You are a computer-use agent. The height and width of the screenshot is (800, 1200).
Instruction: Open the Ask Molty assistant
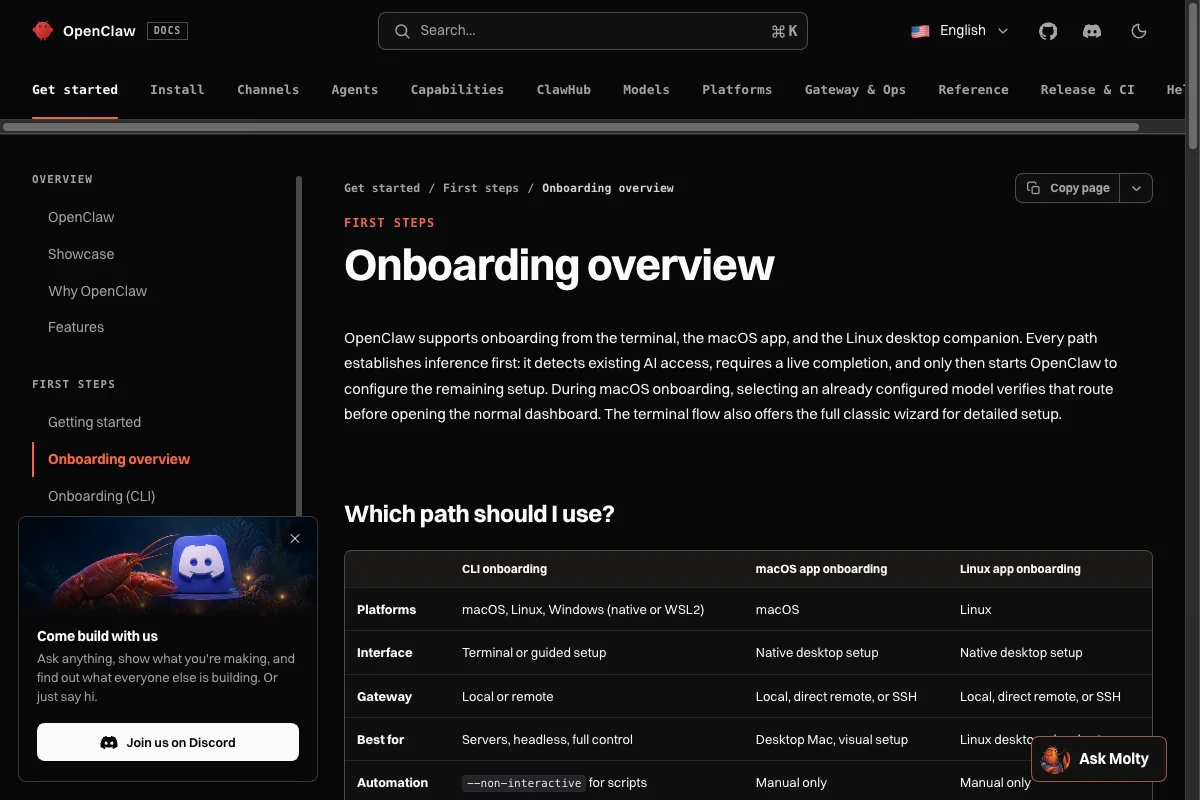[1098, 759]
